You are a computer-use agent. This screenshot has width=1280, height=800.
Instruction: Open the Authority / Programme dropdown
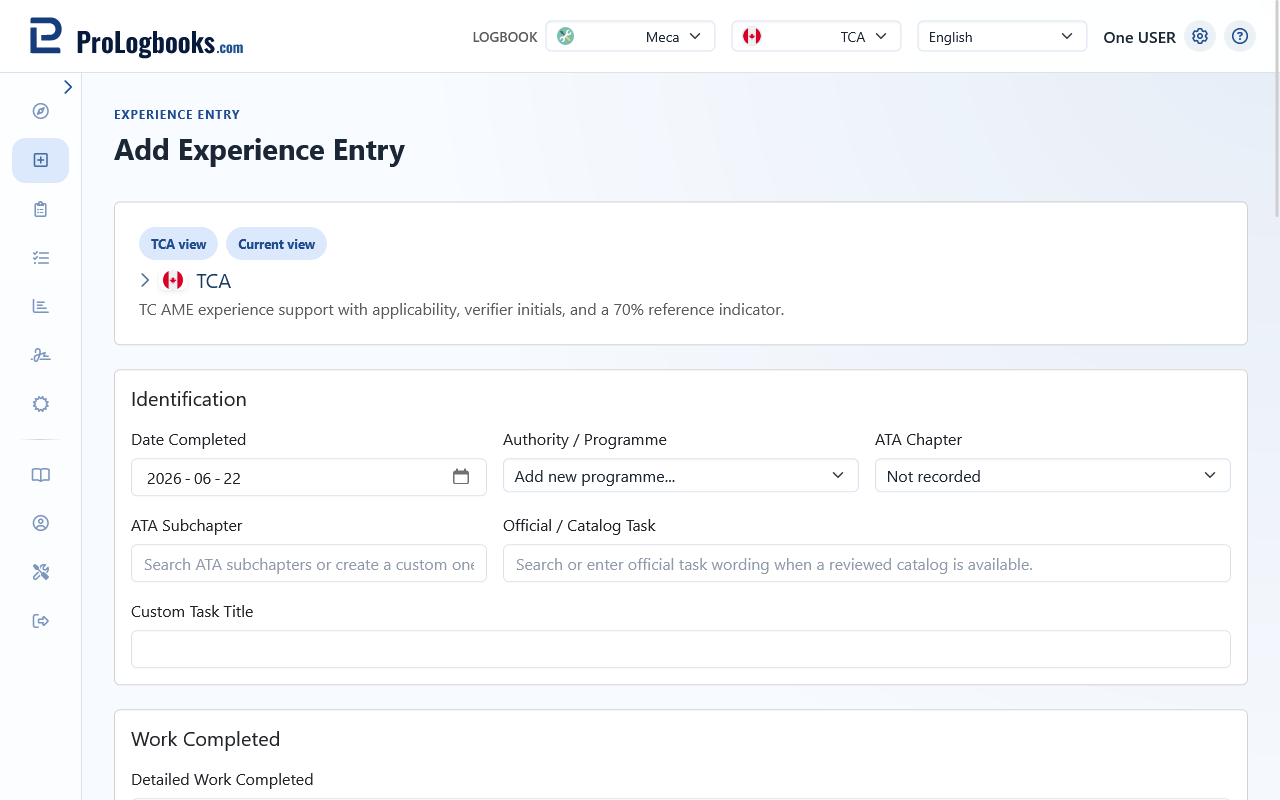680,476
